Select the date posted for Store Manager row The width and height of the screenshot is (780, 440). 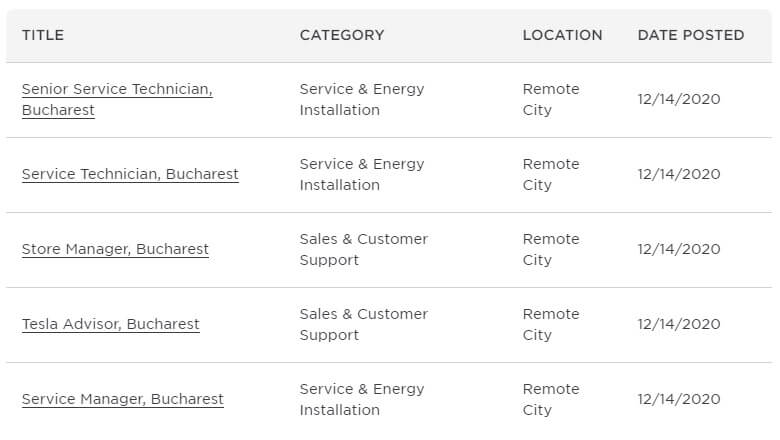(679, 249)
